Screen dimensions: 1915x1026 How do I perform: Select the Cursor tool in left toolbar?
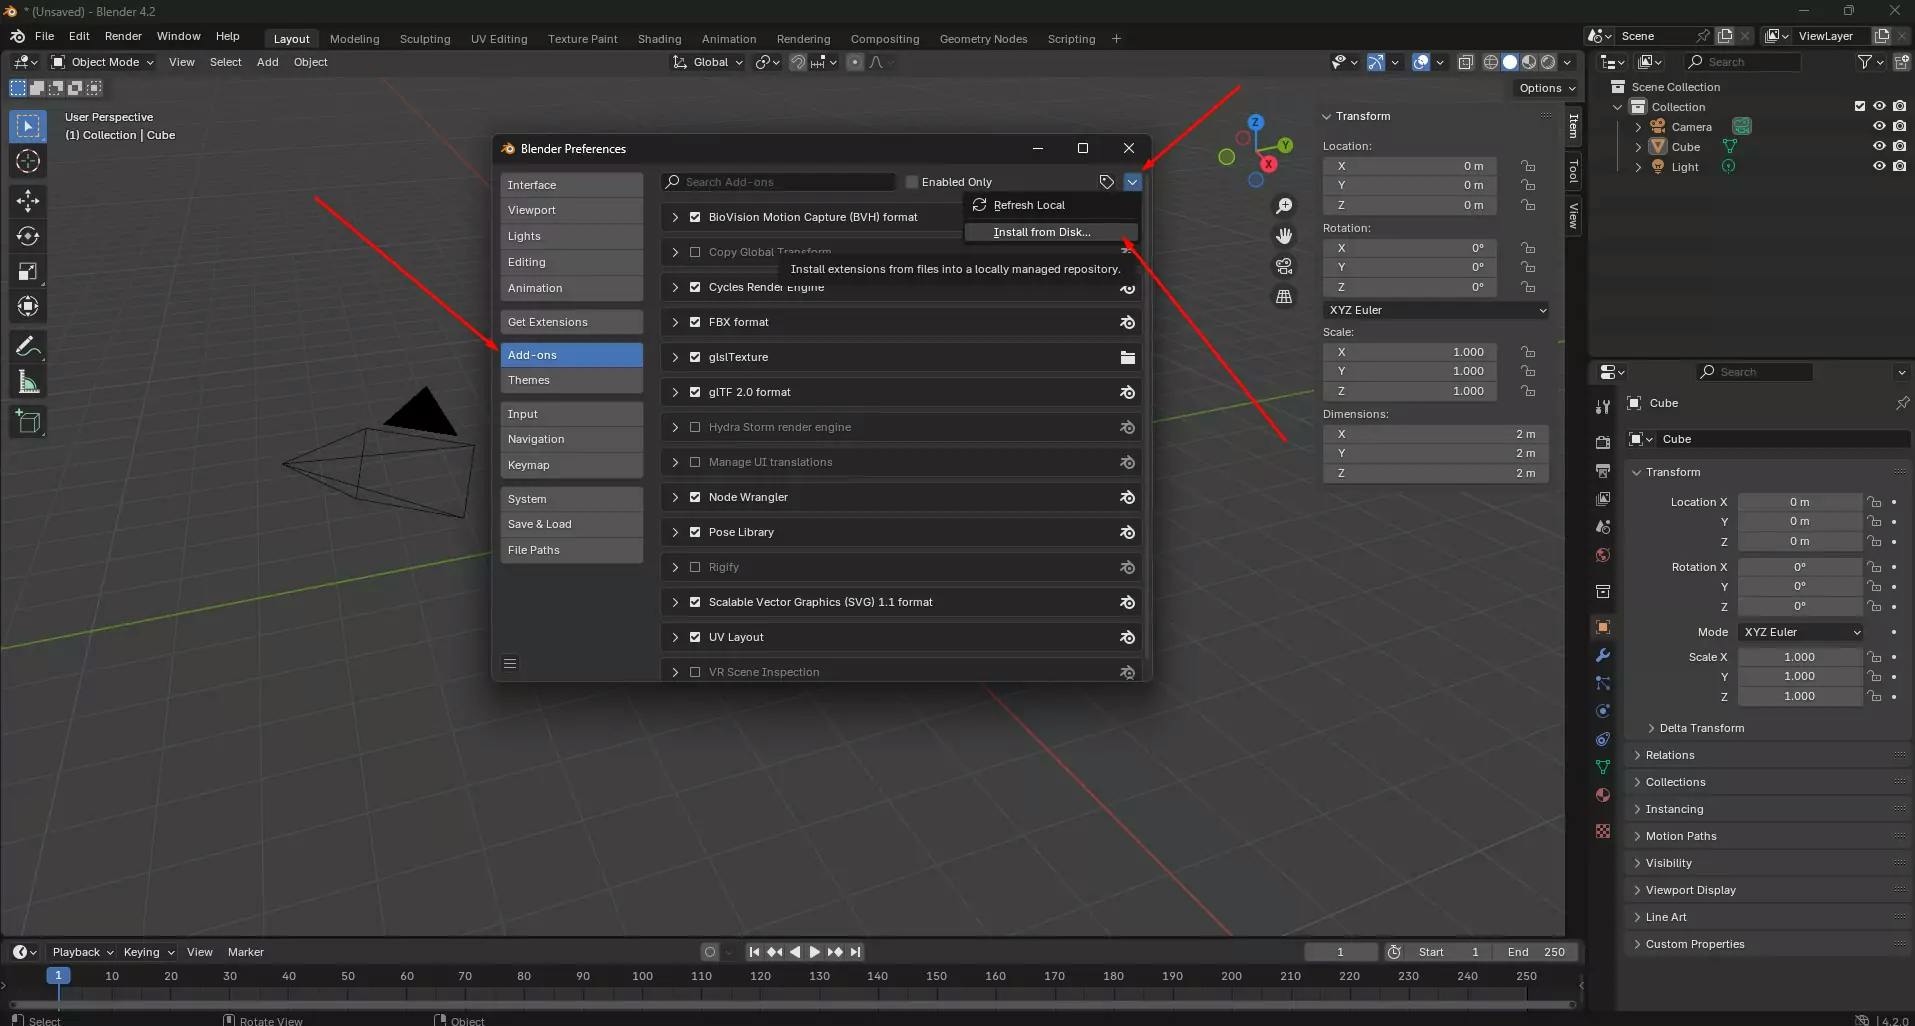(x=28, y=161)
